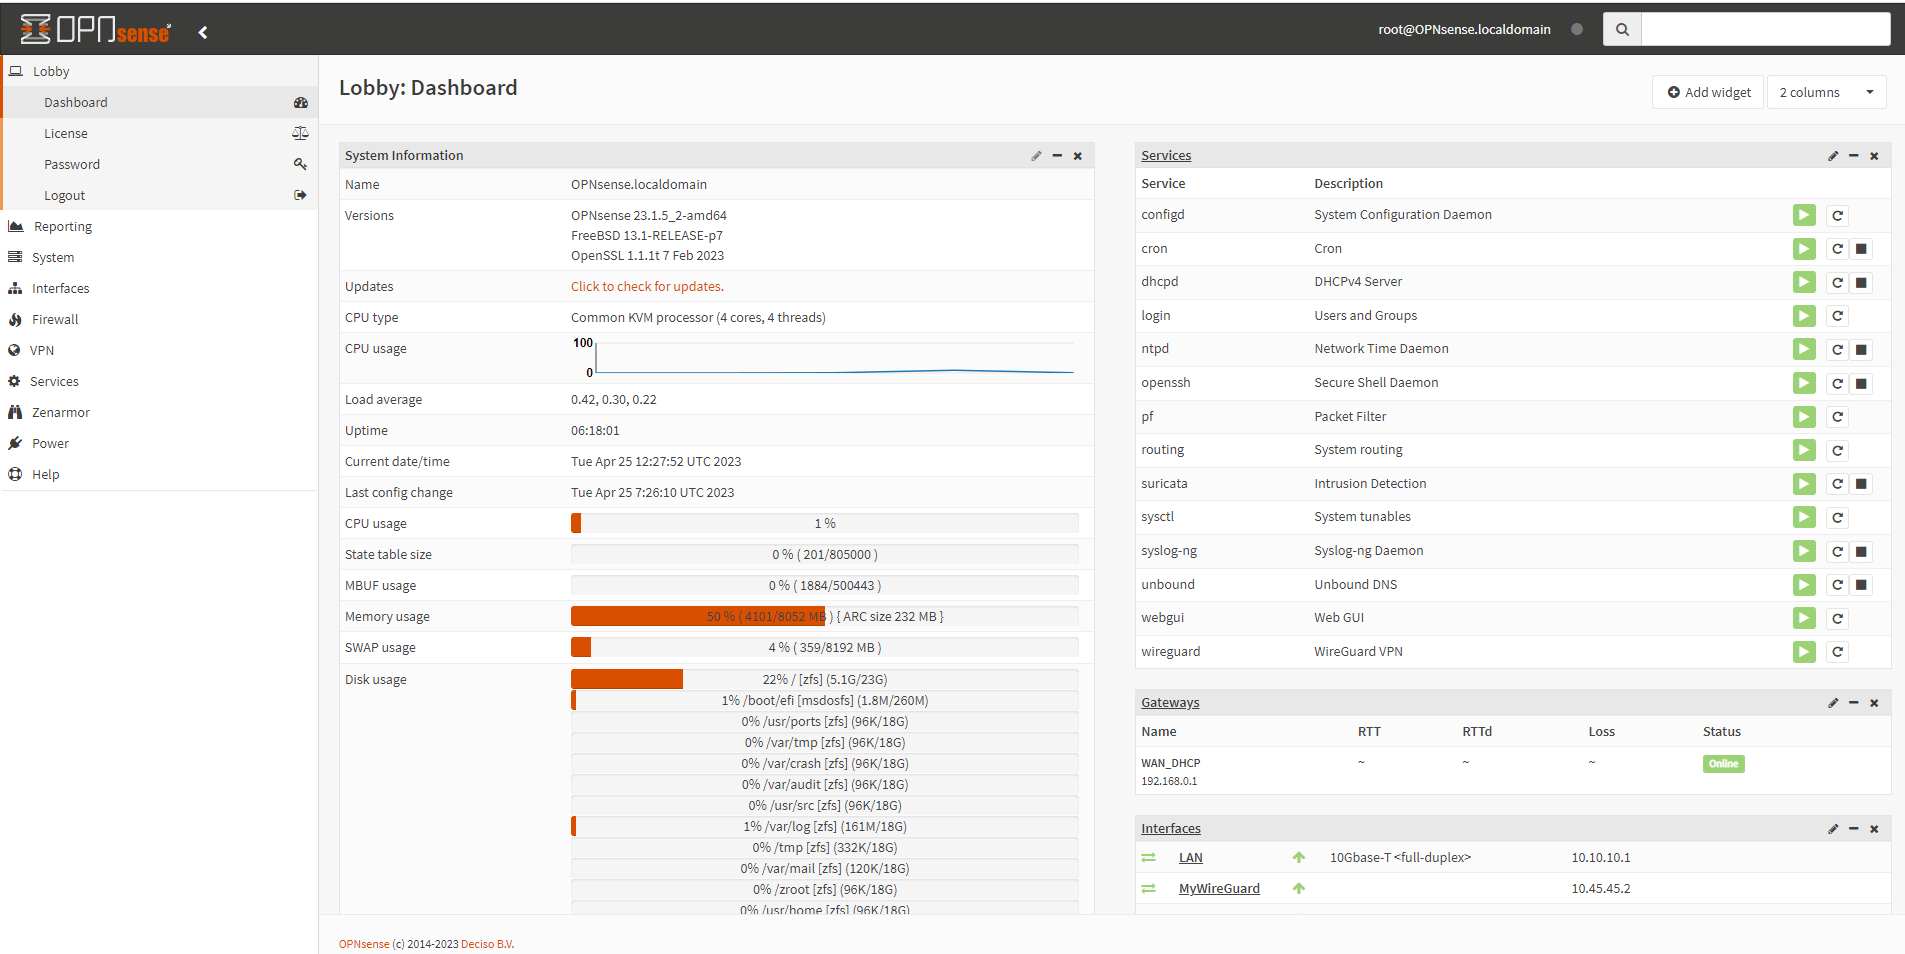Click the Add widget button
Screen dimensions: 1905x954
tap(1707, 92)
